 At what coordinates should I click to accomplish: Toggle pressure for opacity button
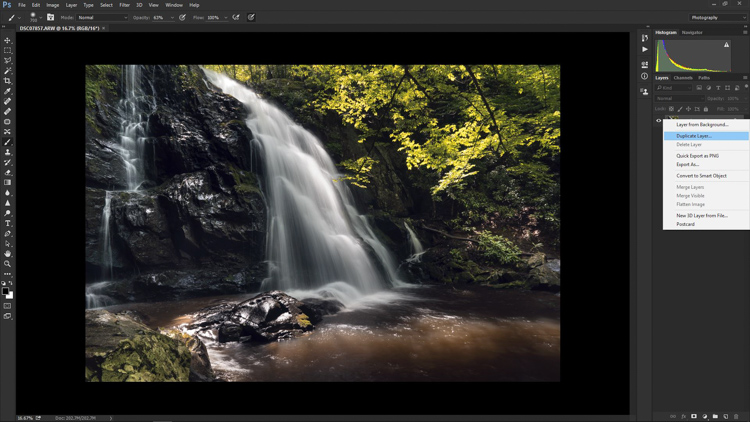tap(182, 17)
